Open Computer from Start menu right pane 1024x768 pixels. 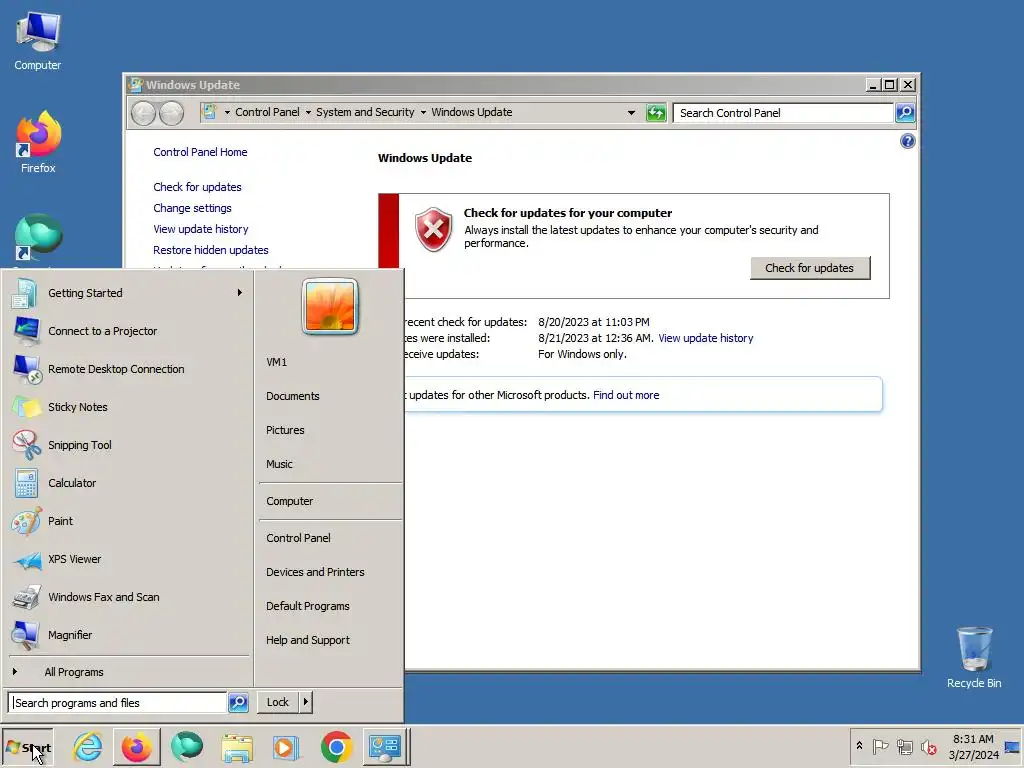pos(289,501)
